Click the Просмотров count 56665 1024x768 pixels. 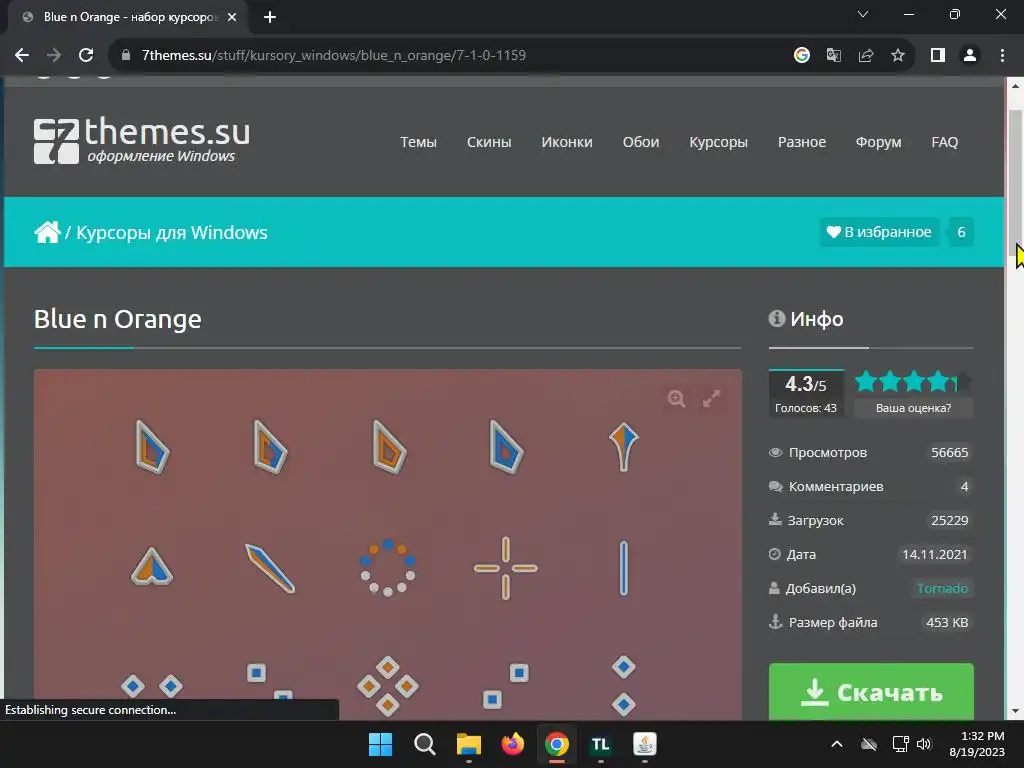tap(950, 453)
